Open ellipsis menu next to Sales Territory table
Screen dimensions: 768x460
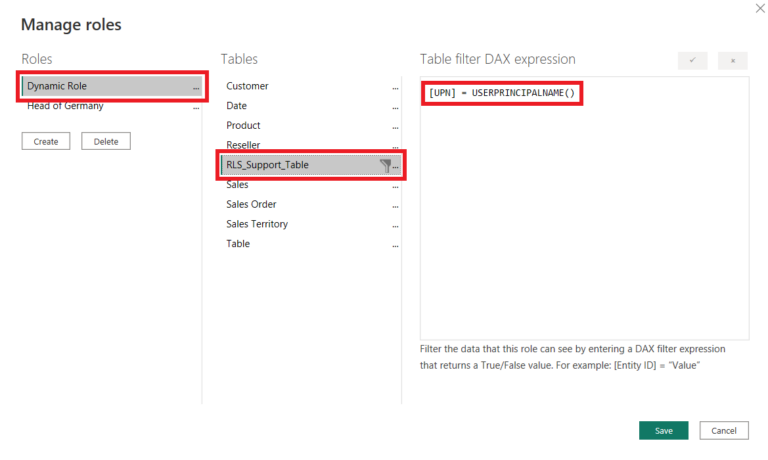(x=396, y=226)
